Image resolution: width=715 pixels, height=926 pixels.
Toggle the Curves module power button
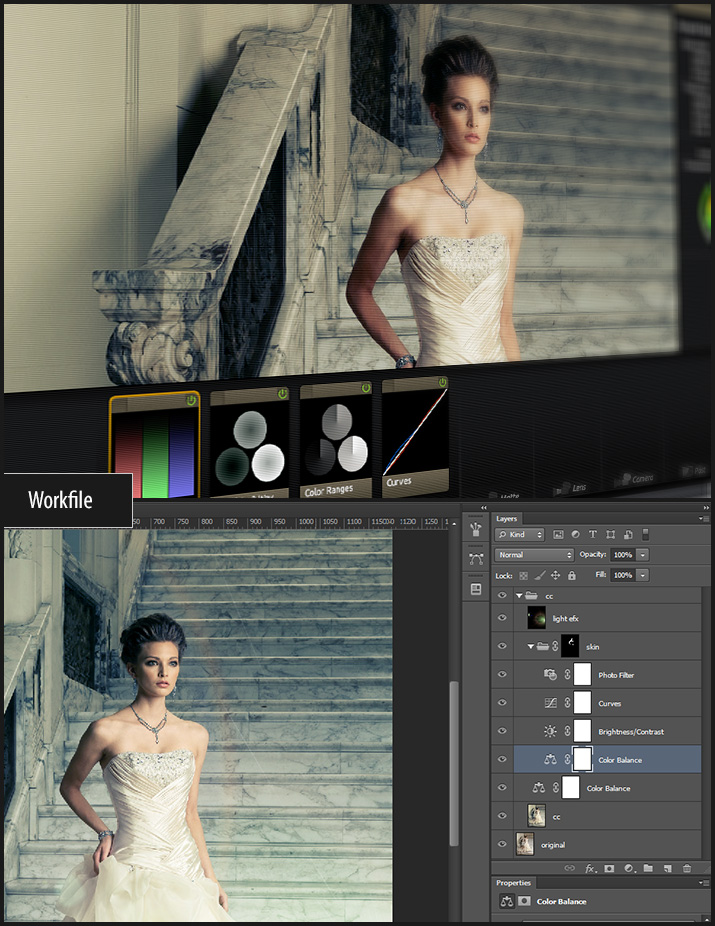pos(442,383)
